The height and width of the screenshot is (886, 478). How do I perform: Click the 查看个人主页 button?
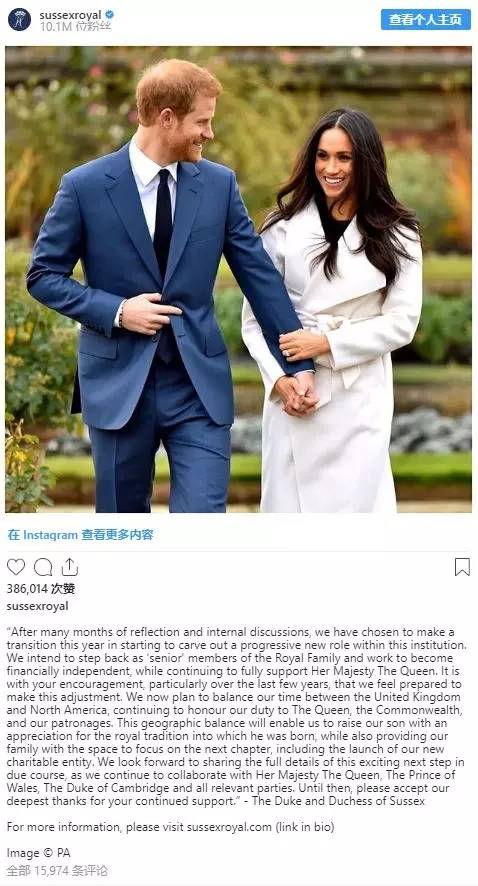(425, 19)
